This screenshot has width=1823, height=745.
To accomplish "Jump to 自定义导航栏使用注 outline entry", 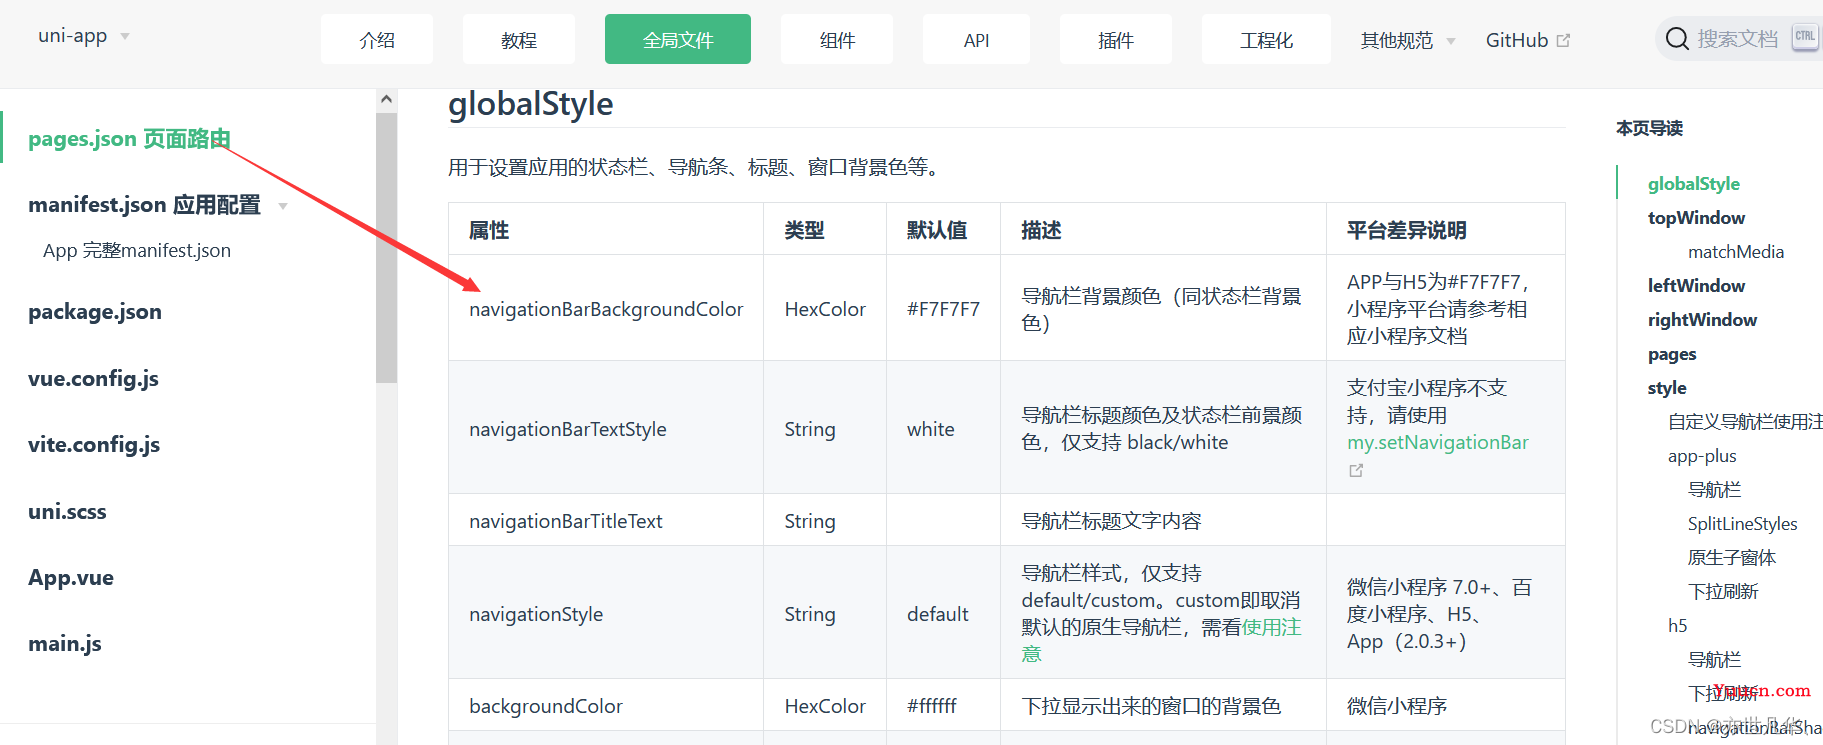I will tap(1745, 421).
